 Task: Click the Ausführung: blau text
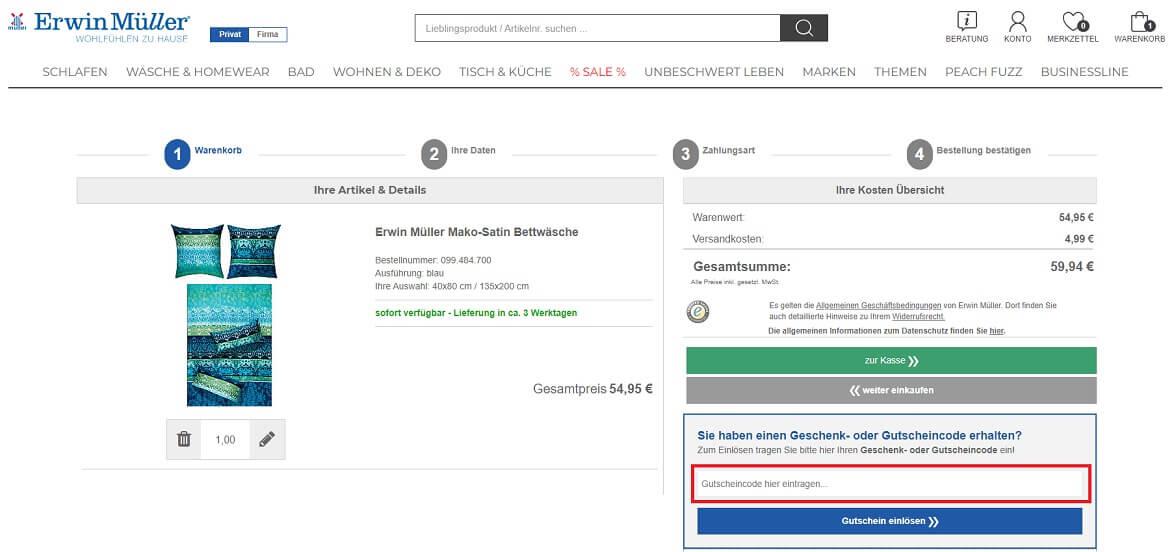[410, 273]
